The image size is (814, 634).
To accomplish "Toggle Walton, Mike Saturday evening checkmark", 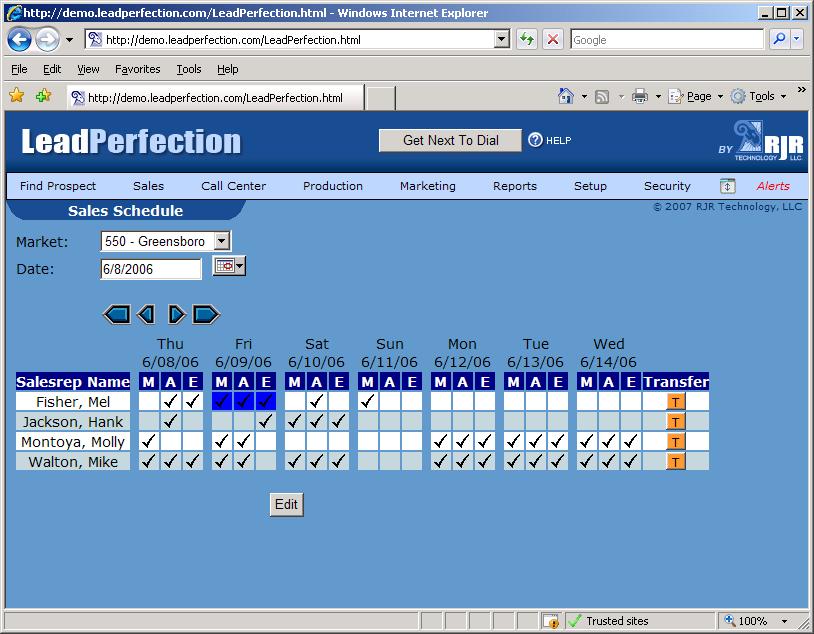I will 339,462.
